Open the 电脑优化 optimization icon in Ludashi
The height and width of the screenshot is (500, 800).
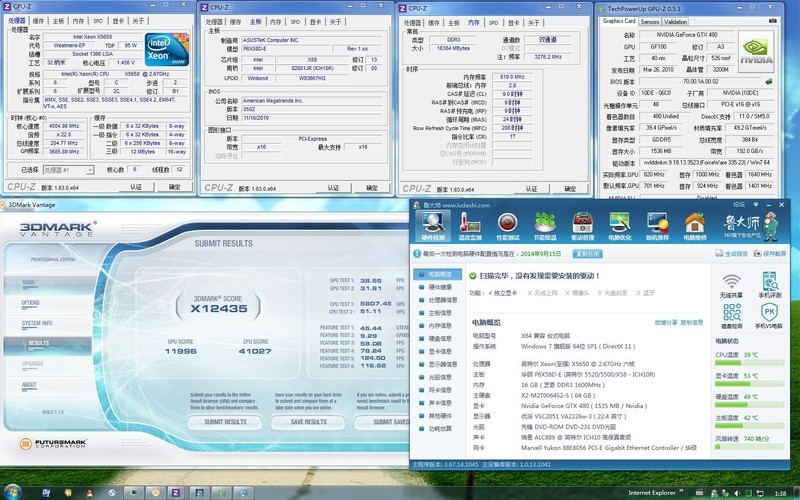[619, 226]
